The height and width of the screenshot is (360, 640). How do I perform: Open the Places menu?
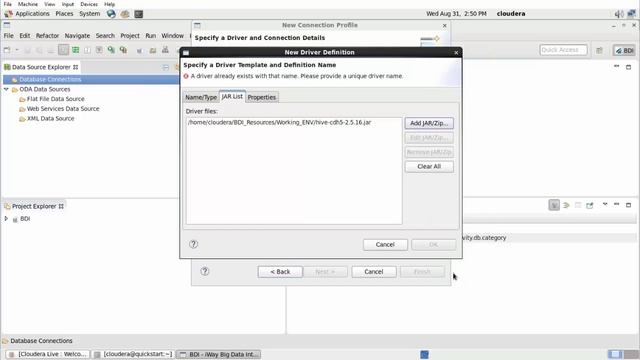tap(64, 13)
